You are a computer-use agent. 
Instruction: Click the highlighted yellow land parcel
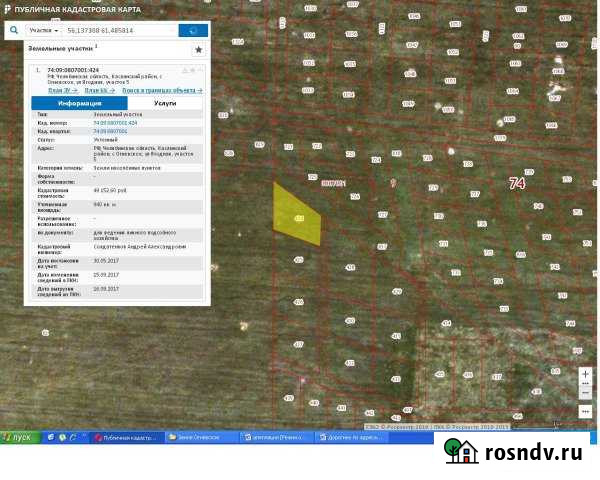(x=296, y=215)
